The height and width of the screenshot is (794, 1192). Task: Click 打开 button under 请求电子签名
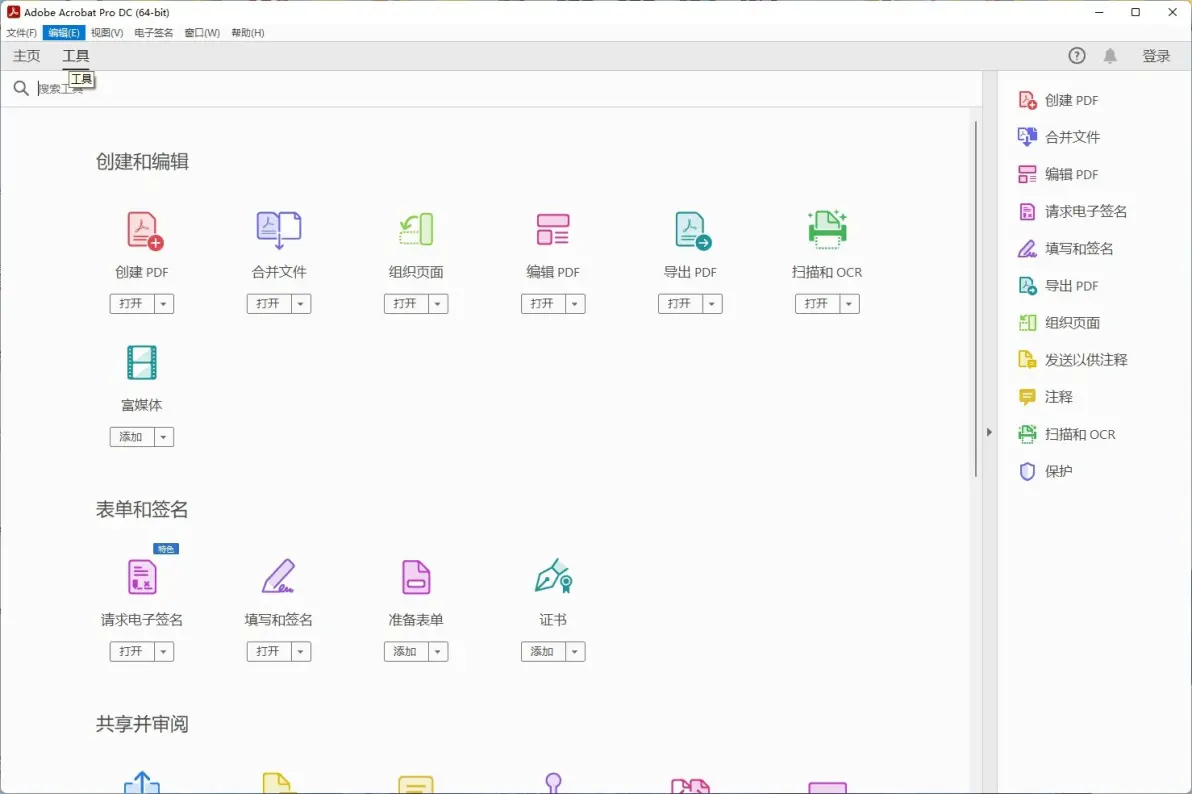click(132, 651)
